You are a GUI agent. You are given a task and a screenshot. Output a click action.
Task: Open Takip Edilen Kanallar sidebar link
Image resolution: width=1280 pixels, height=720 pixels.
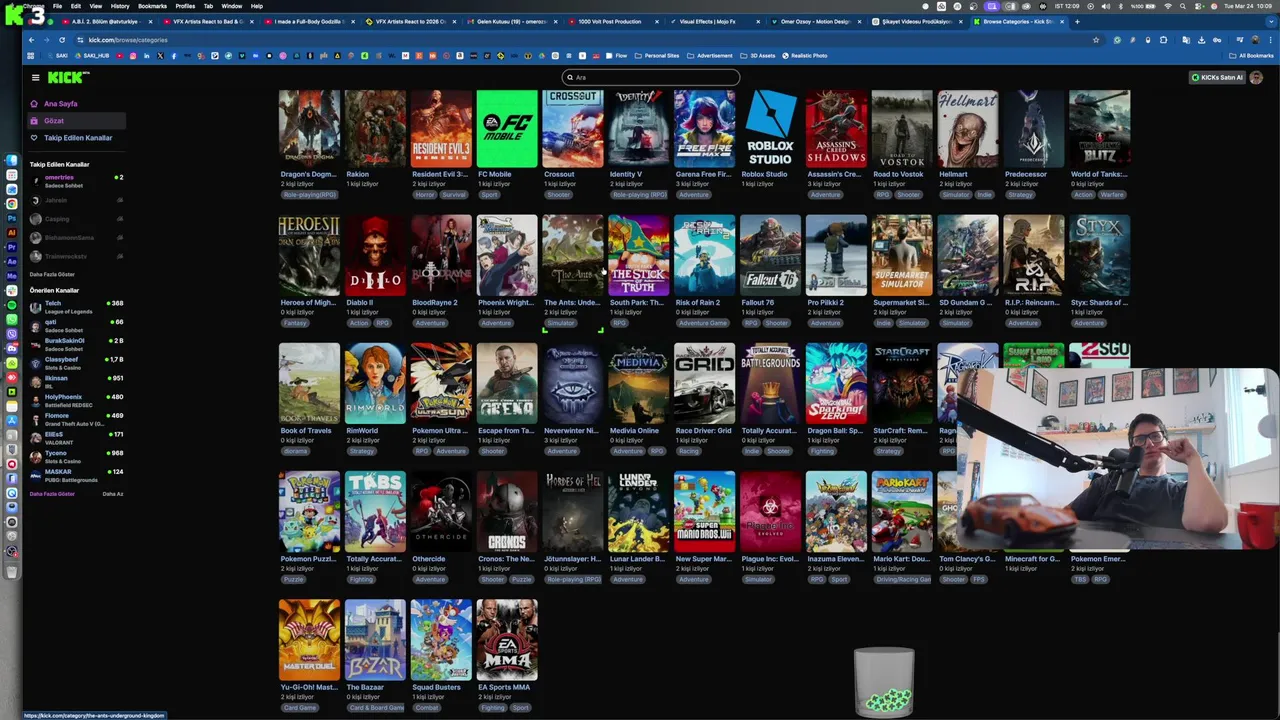tap(78, 138)
